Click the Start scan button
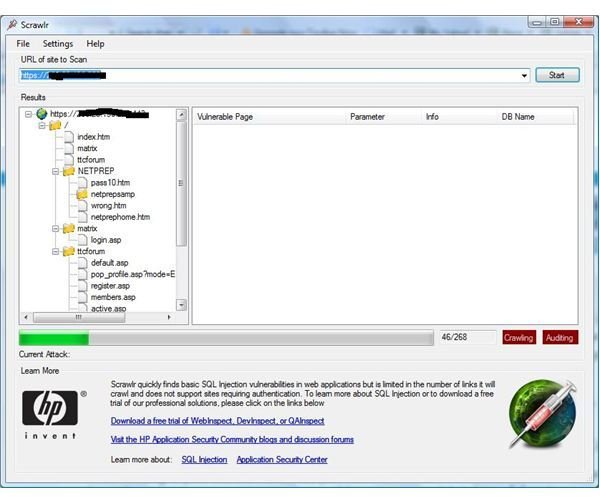Image resolution: width=600 pixels, height=497 pixels. click(x=557, y=75)
